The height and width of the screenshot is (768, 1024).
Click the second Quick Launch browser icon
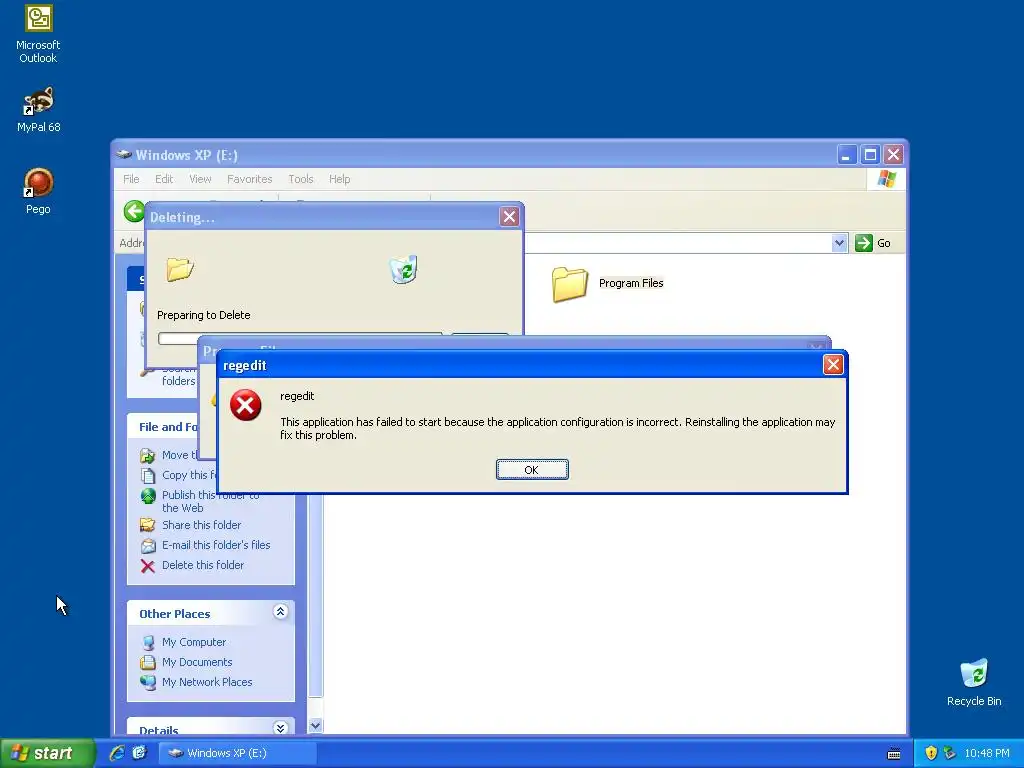pos(139,753)
